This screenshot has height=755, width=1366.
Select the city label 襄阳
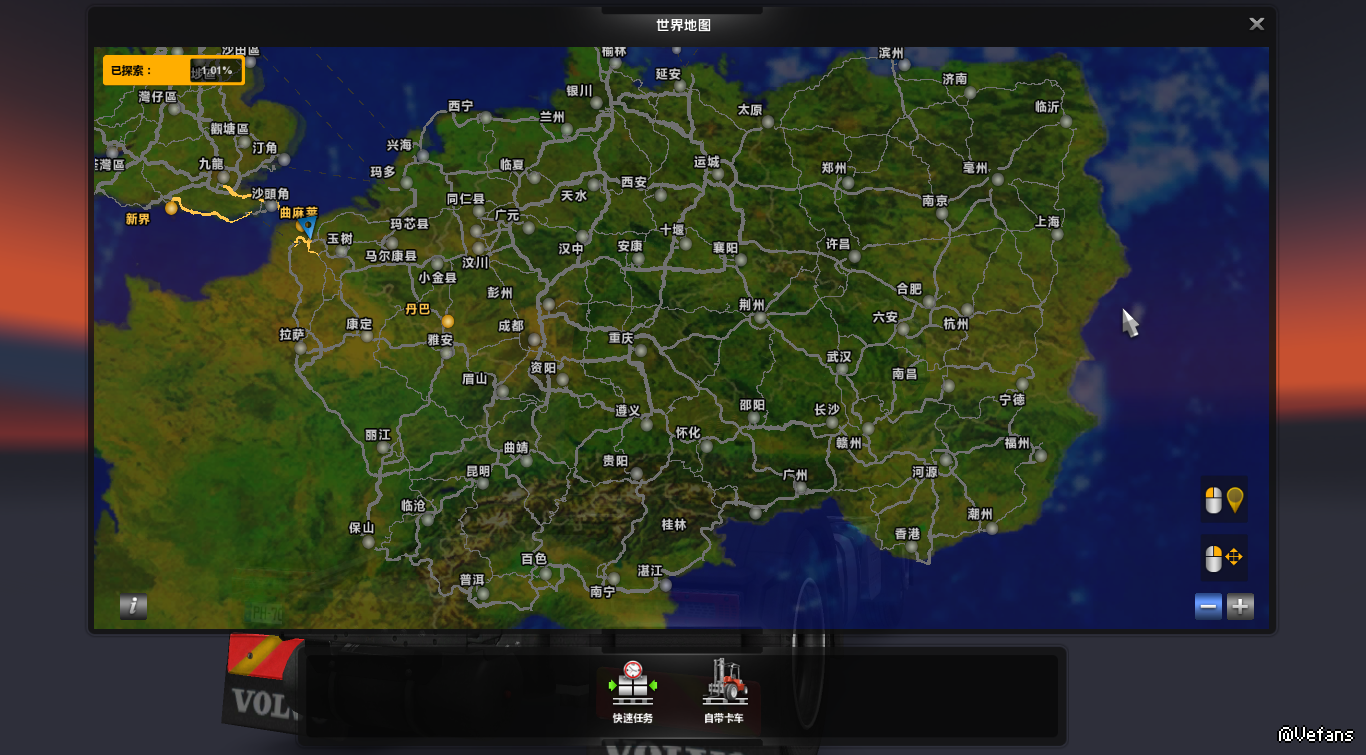[x=725, y=248]
